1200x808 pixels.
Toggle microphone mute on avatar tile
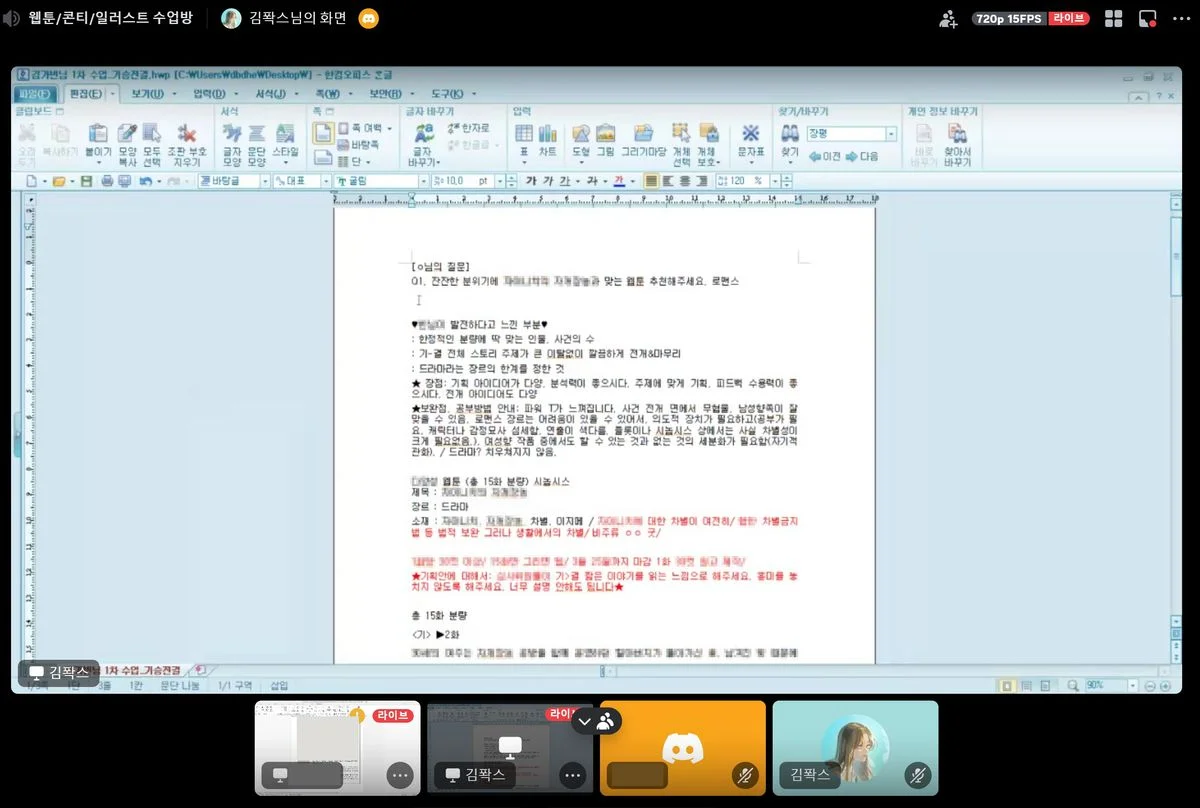(x=918, y=774)
